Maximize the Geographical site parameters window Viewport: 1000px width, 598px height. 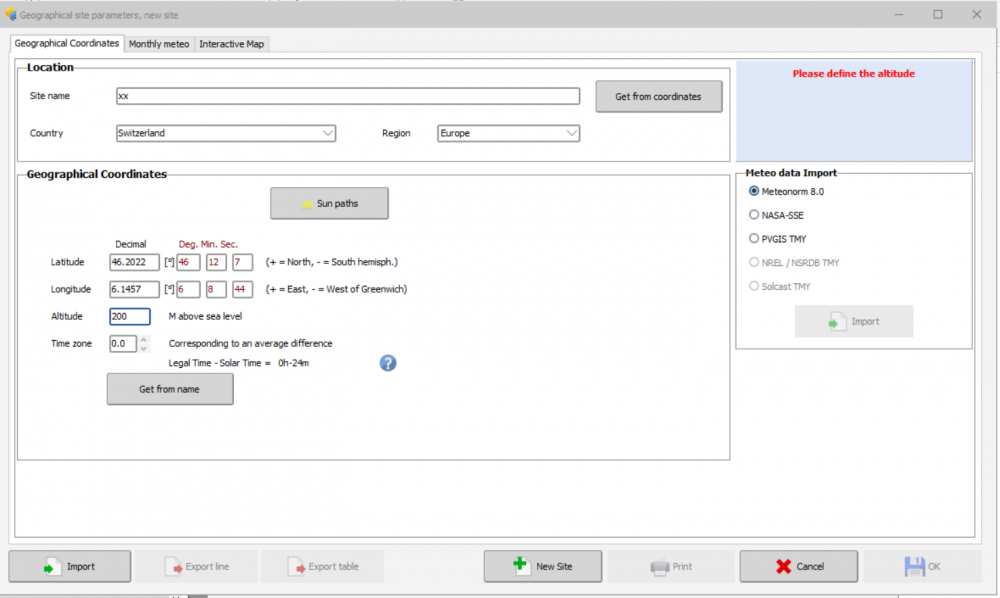pos(938,14)
